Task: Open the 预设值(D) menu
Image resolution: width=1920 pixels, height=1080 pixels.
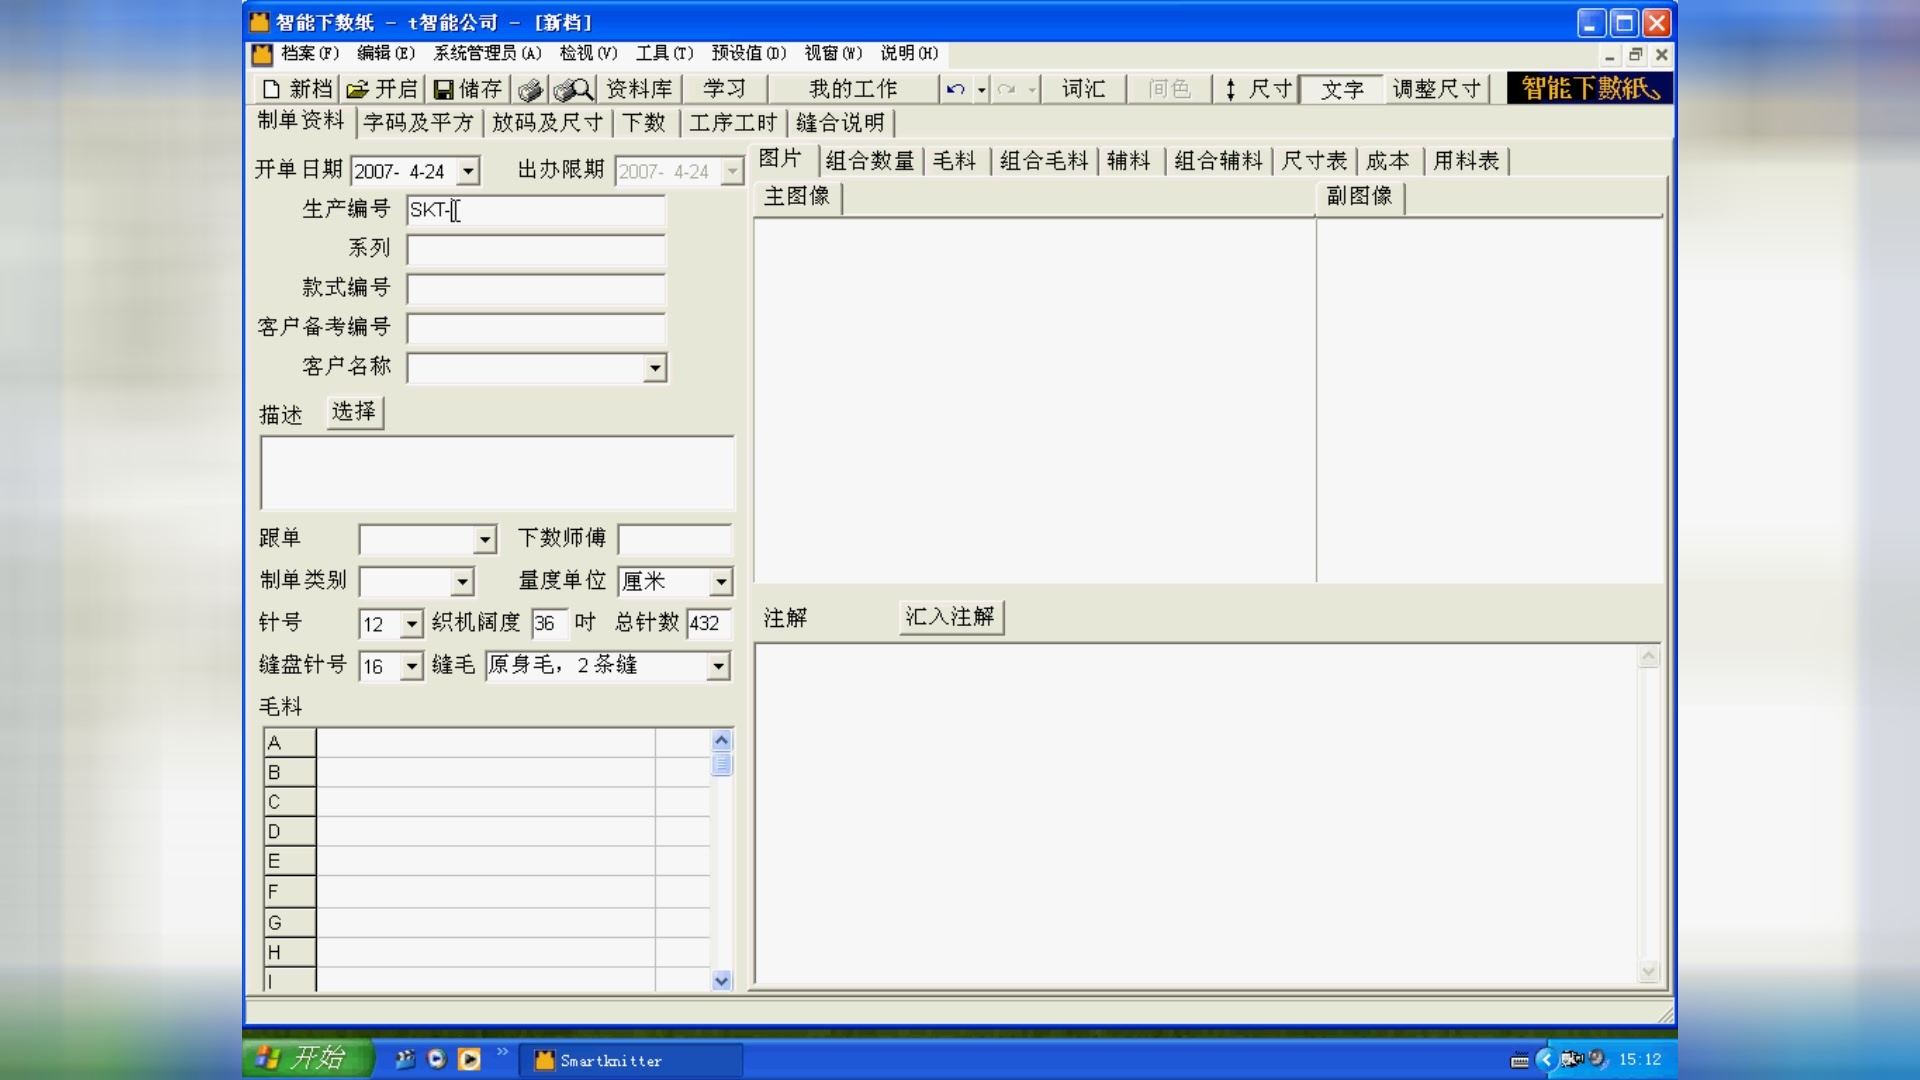Action: (749, 53)
